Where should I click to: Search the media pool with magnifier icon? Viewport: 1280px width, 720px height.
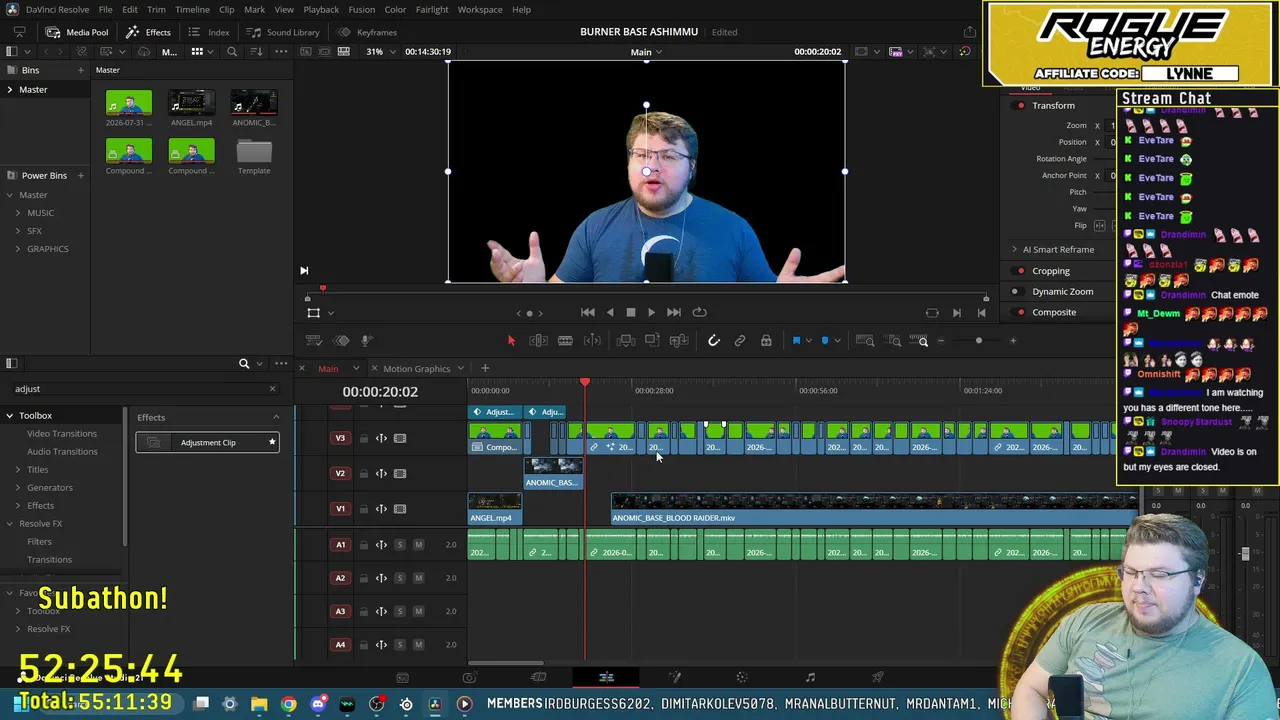click(x=232, y=52)
